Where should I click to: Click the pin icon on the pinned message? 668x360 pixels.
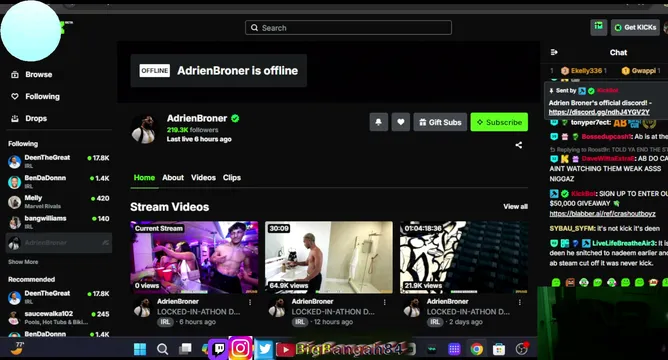pos(551,91)
